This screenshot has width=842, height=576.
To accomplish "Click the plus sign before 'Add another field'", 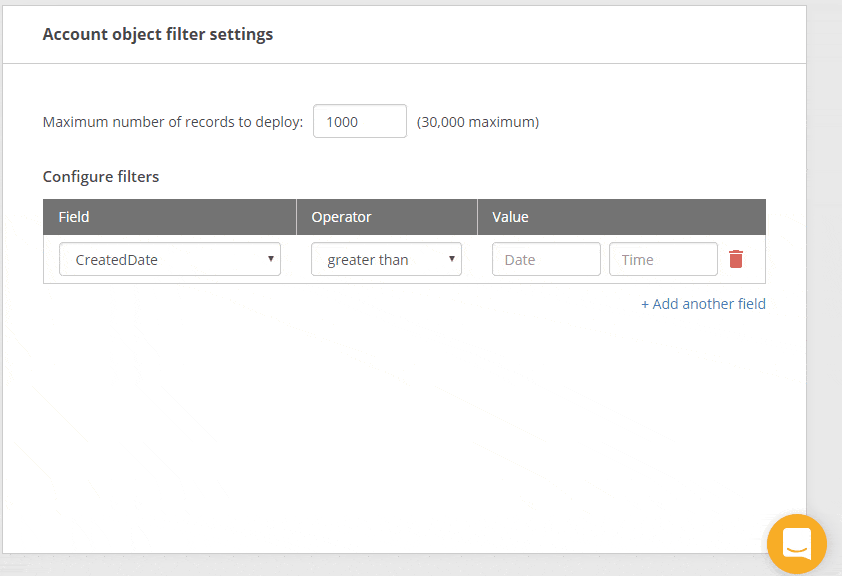I will click(645, 304).
